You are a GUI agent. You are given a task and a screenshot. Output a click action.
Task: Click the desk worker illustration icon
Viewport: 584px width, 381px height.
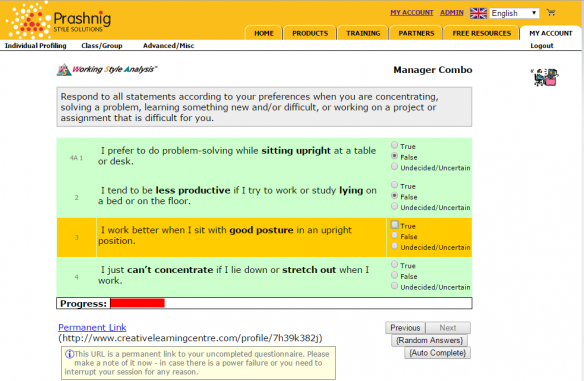545,77
